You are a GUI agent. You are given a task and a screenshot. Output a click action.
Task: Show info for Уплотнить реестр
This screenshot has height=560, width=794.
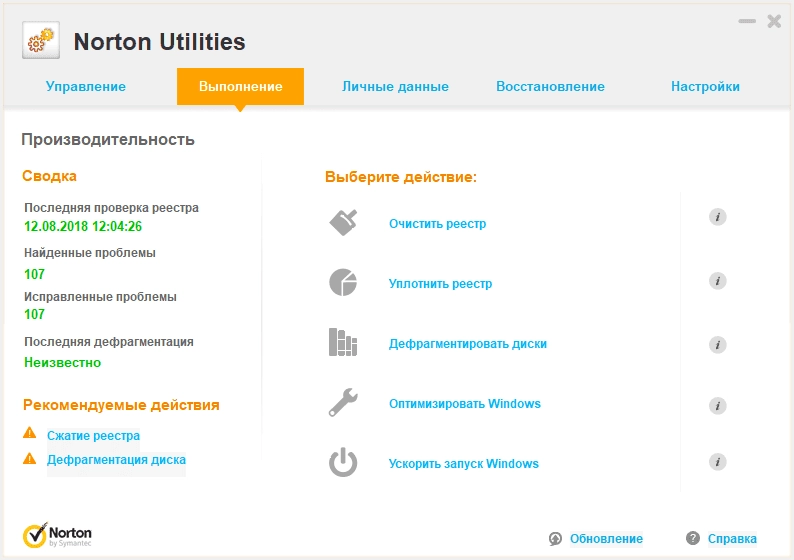tap(718, 281)
